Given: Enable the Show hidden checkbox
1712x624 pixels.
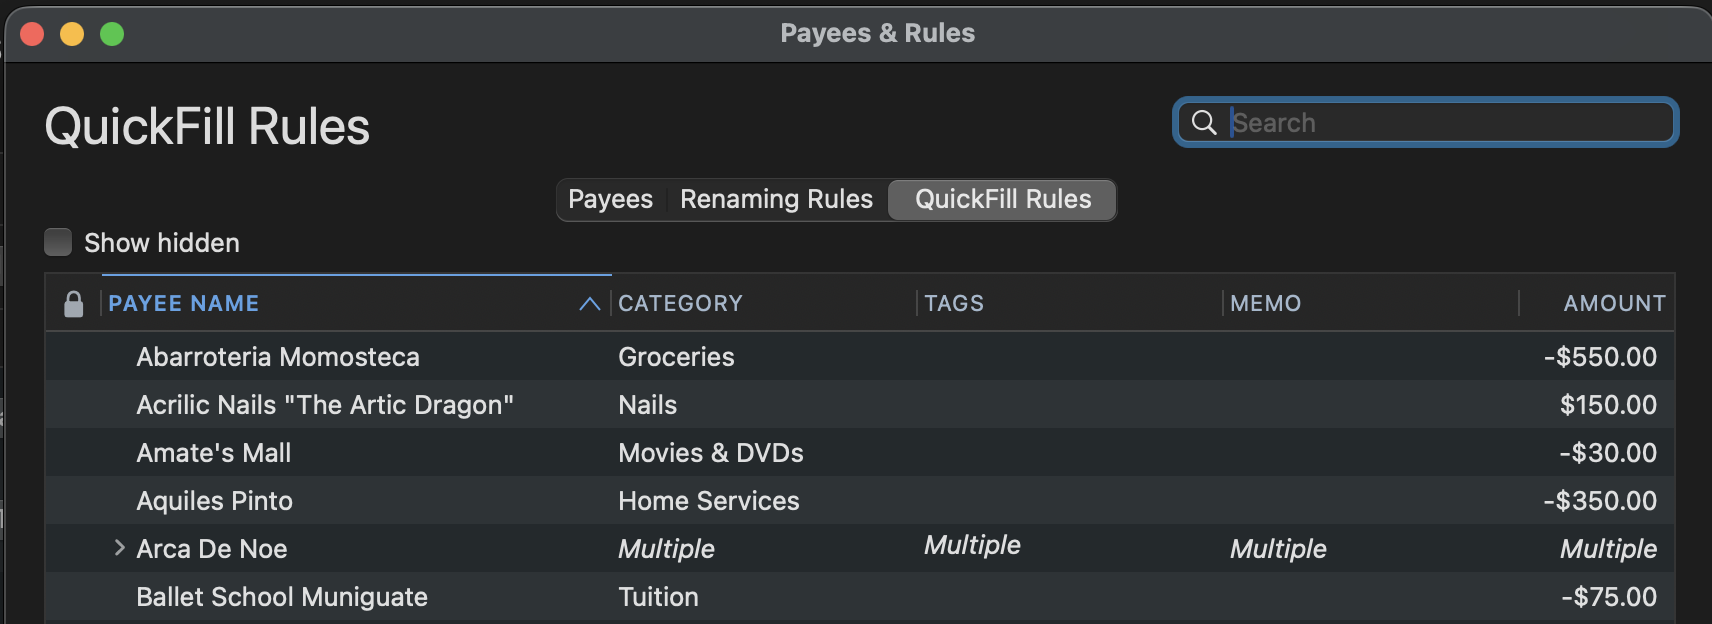Looking at the screenshot, I should click(x=58, y=242).
